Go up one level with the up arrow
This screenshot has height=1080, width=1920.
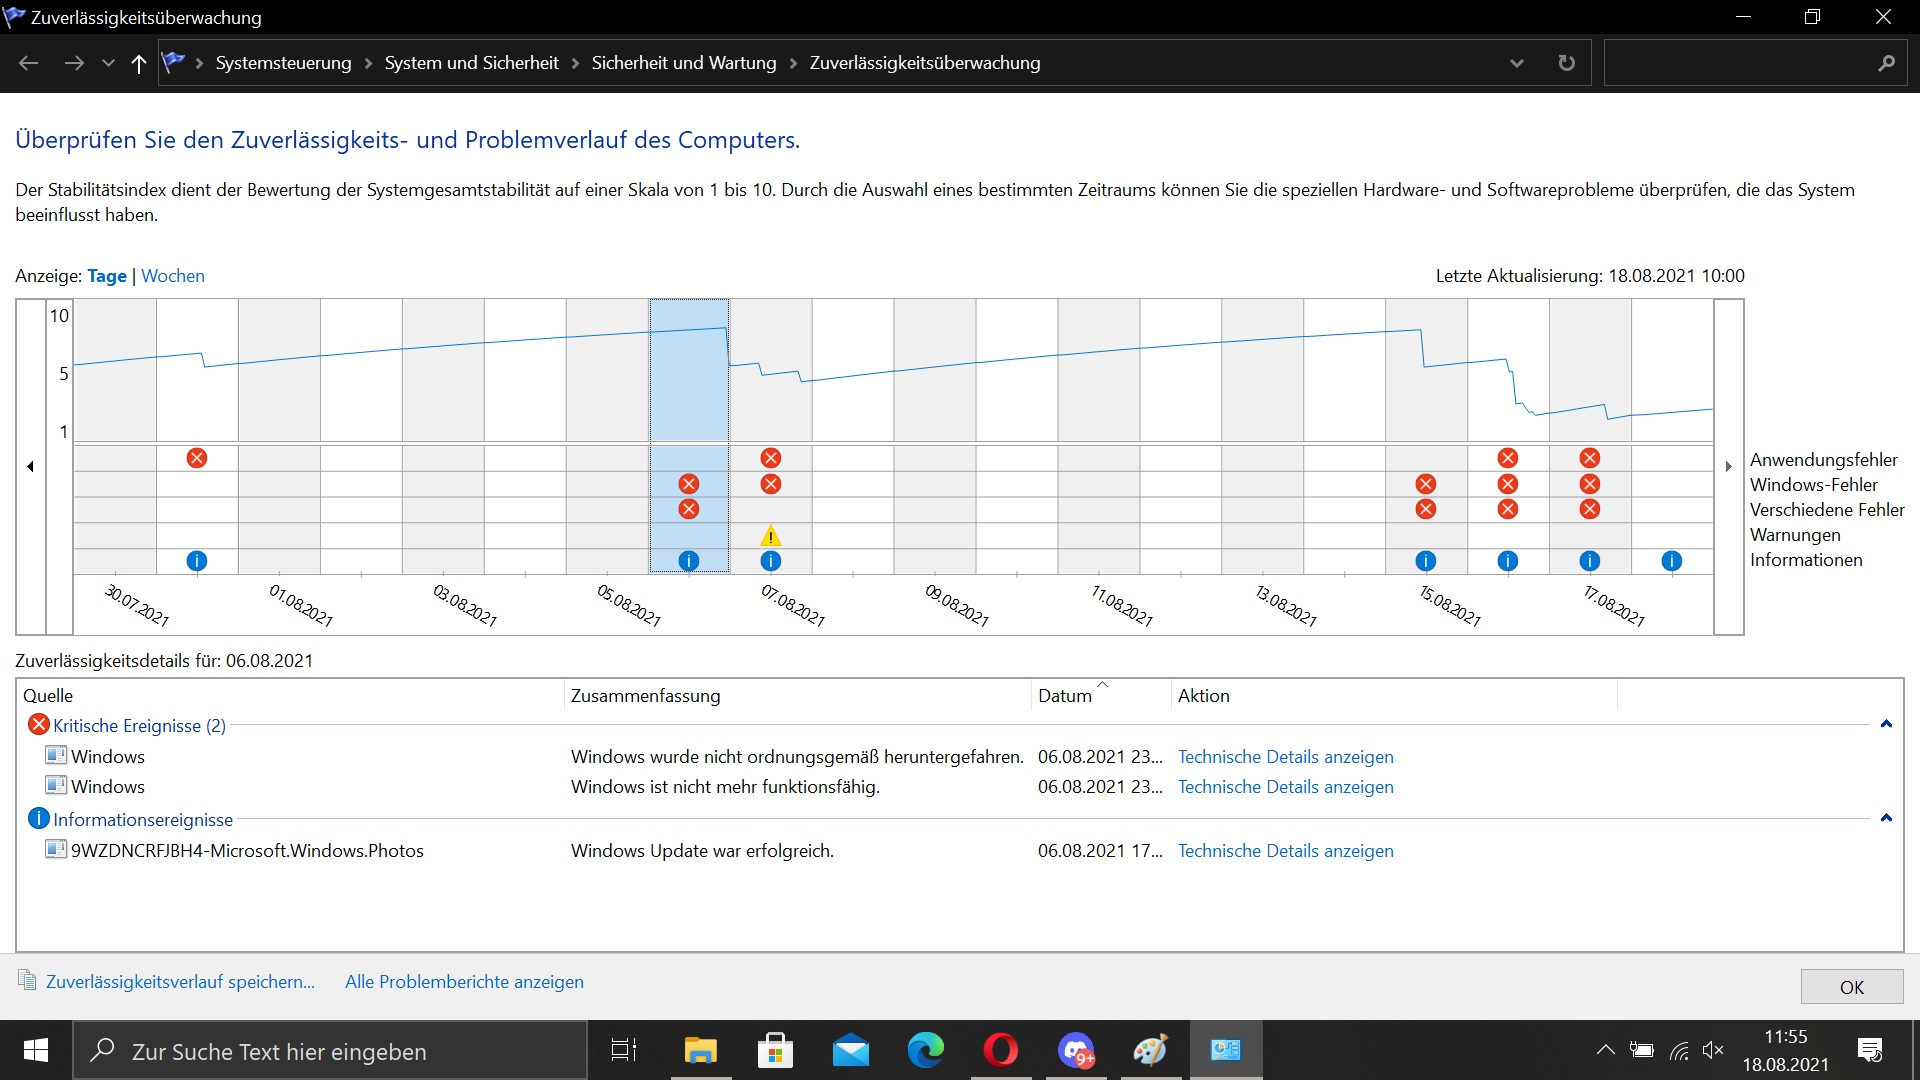[138, 63]
